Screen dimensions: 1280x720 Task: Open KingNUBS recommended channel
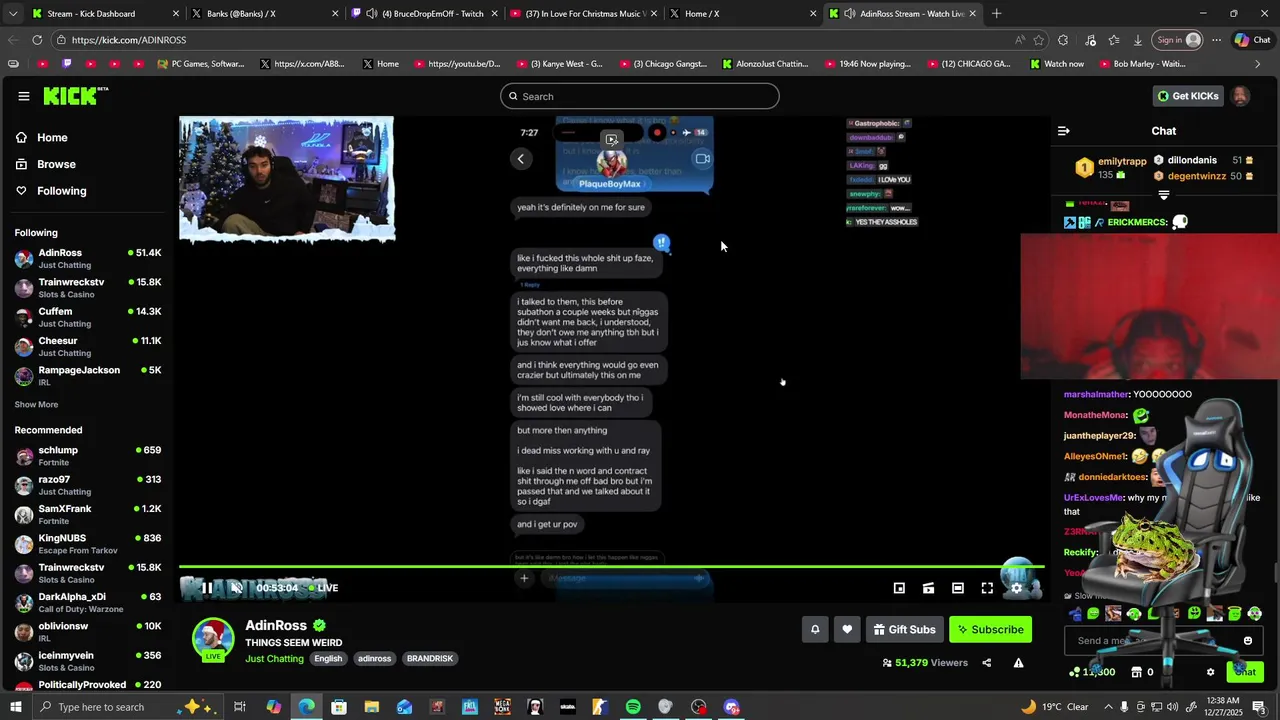pos(88,543)
